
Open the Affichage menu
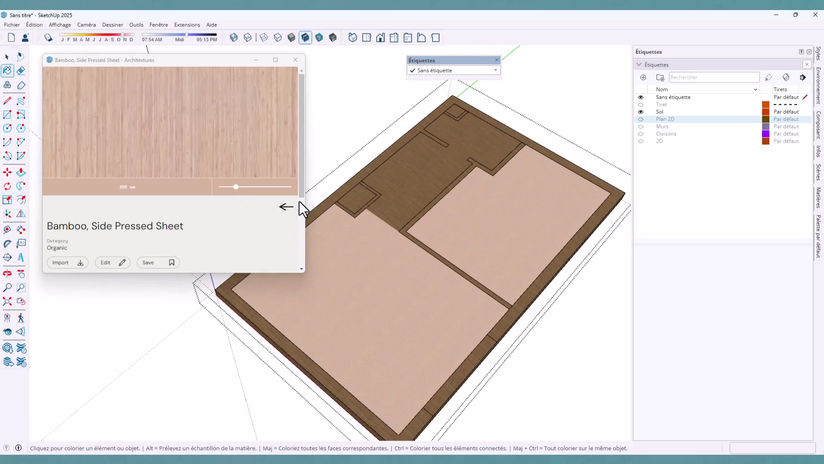(x=60, y=25)
